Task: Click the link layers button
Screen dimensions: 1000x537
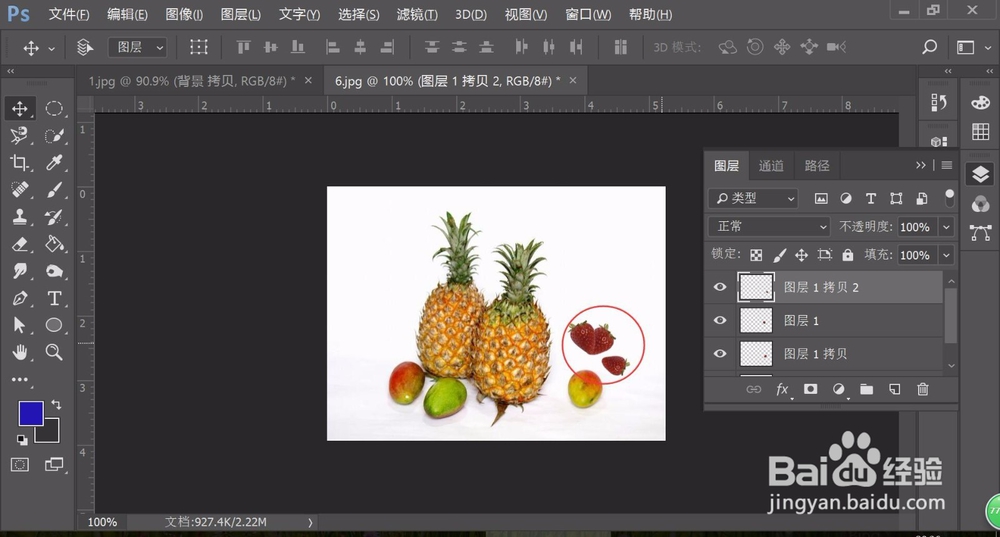Action: (x=754, y=389)
